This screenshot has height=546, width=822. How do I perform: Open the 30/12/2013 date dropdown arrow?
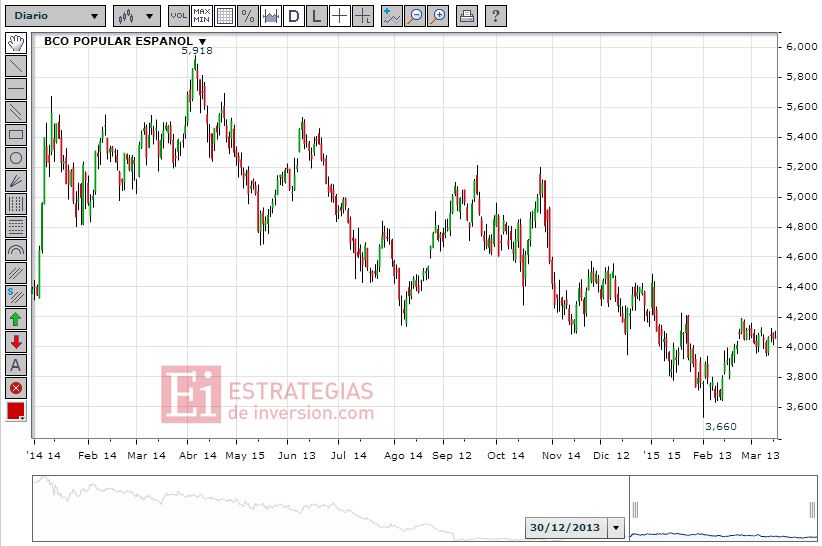click(616, 528)
